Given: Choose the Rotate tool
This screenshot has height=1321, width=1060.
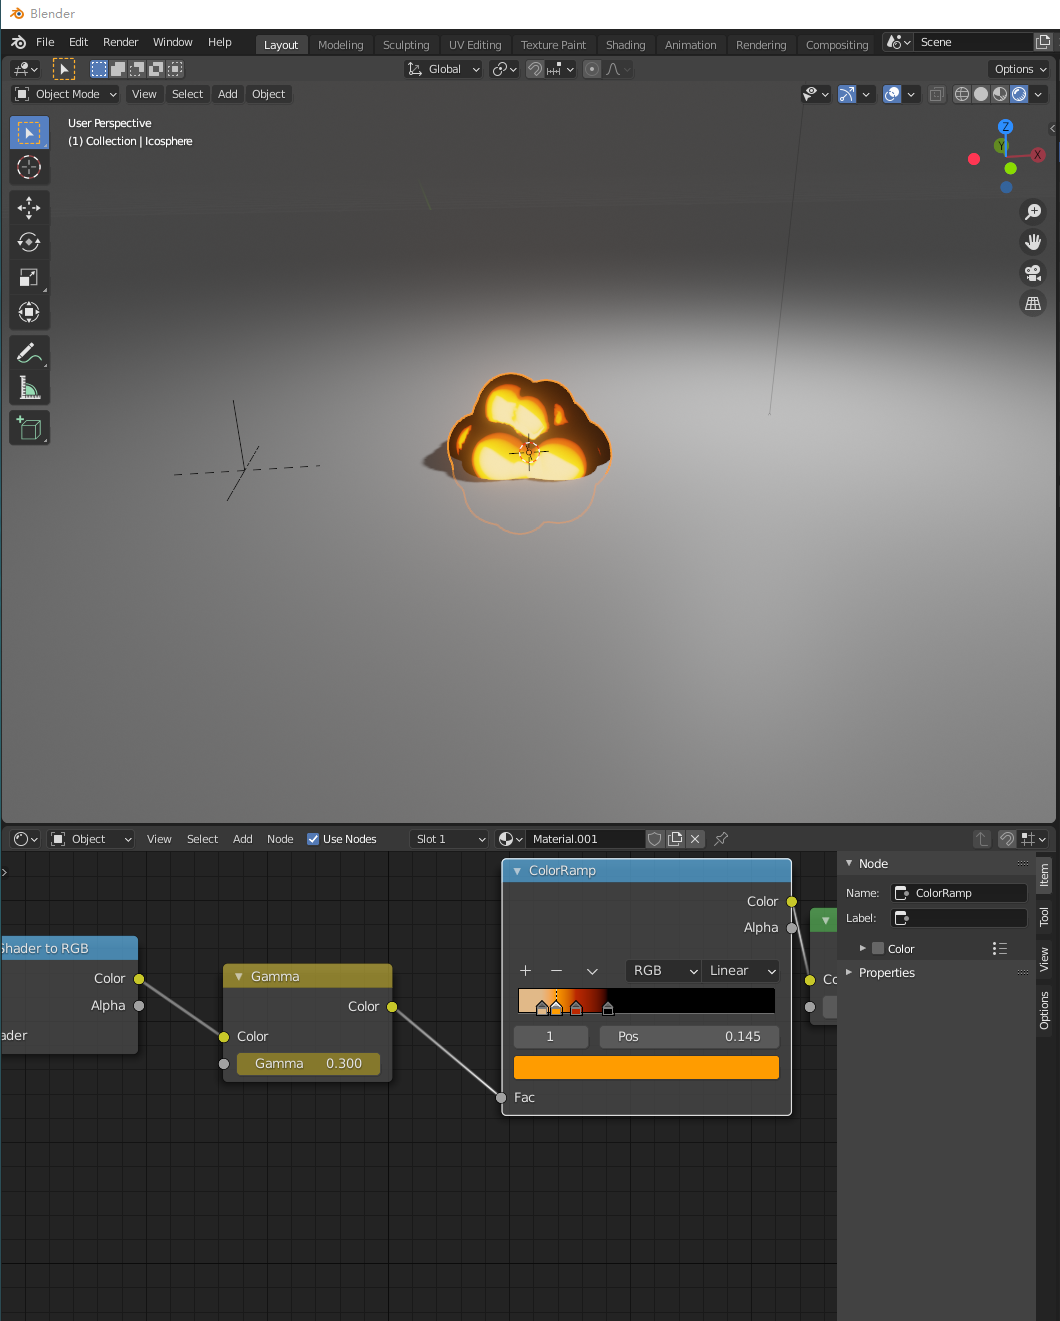Looking at the screenshot, I should point(29,242).
